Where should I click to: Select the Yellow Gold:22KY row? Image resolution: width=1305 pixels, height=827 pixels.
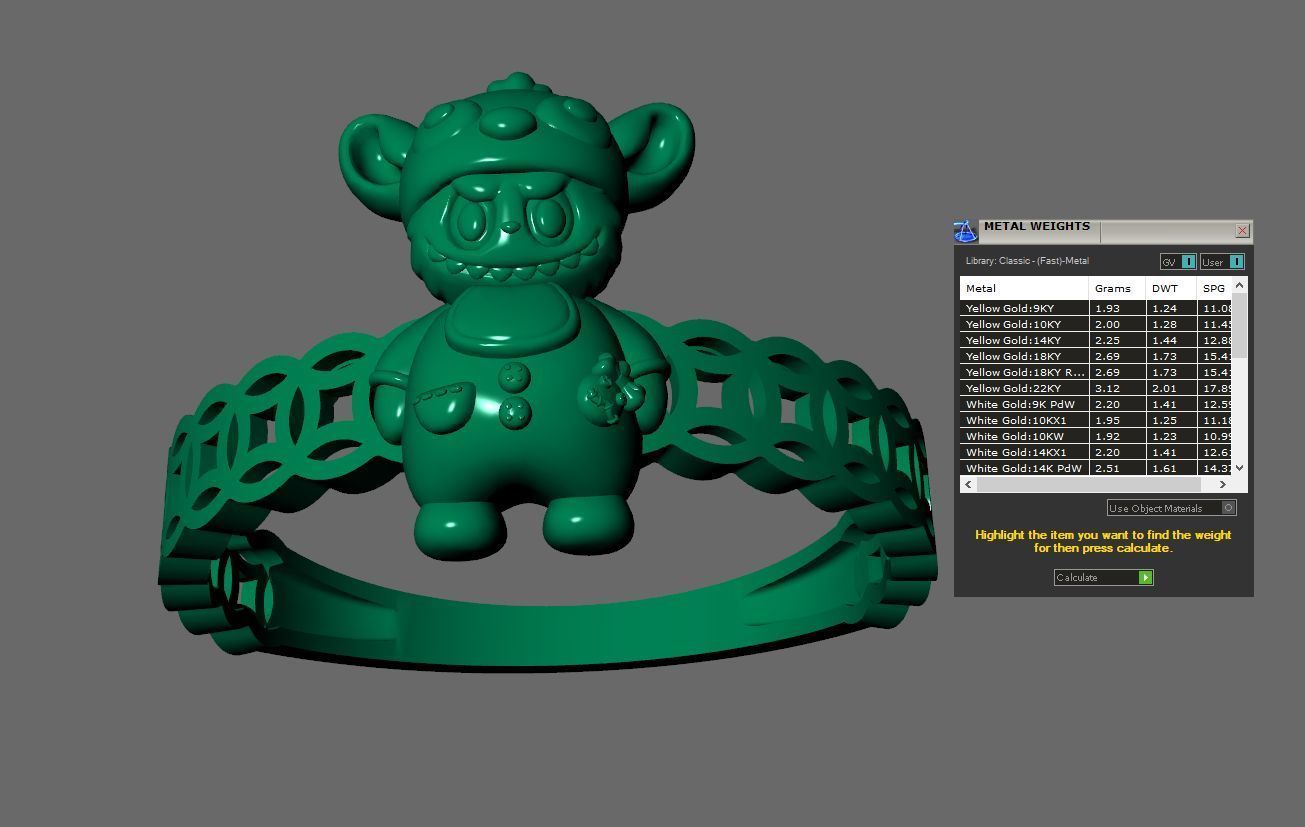(1096, 388)
